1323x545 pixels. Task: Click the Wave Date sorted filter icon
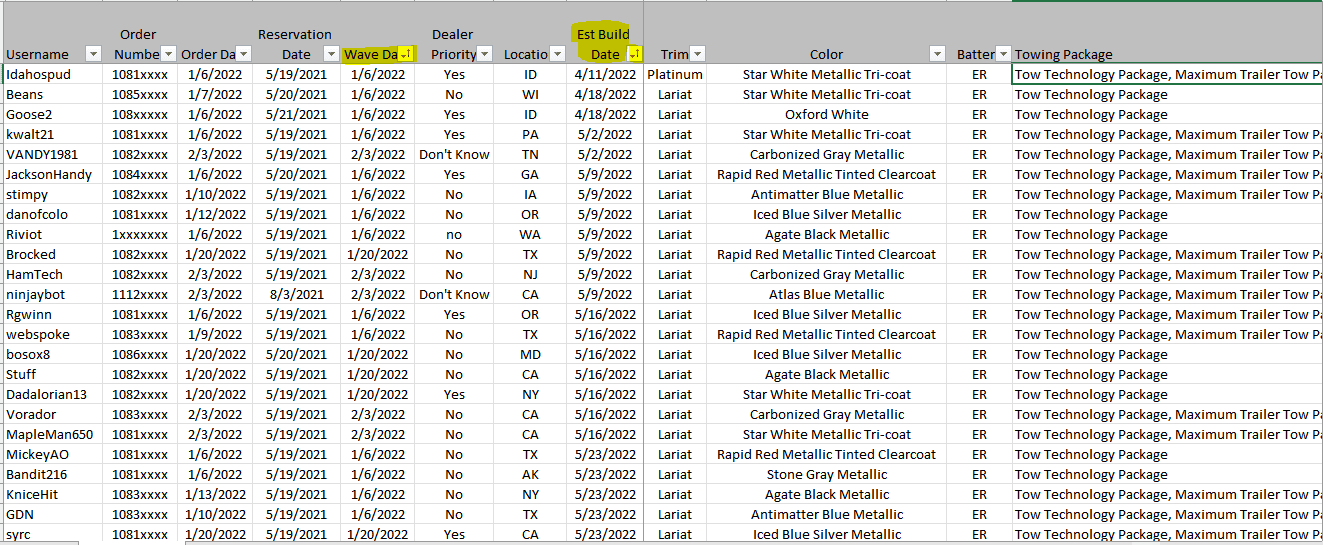click(405, 54)
